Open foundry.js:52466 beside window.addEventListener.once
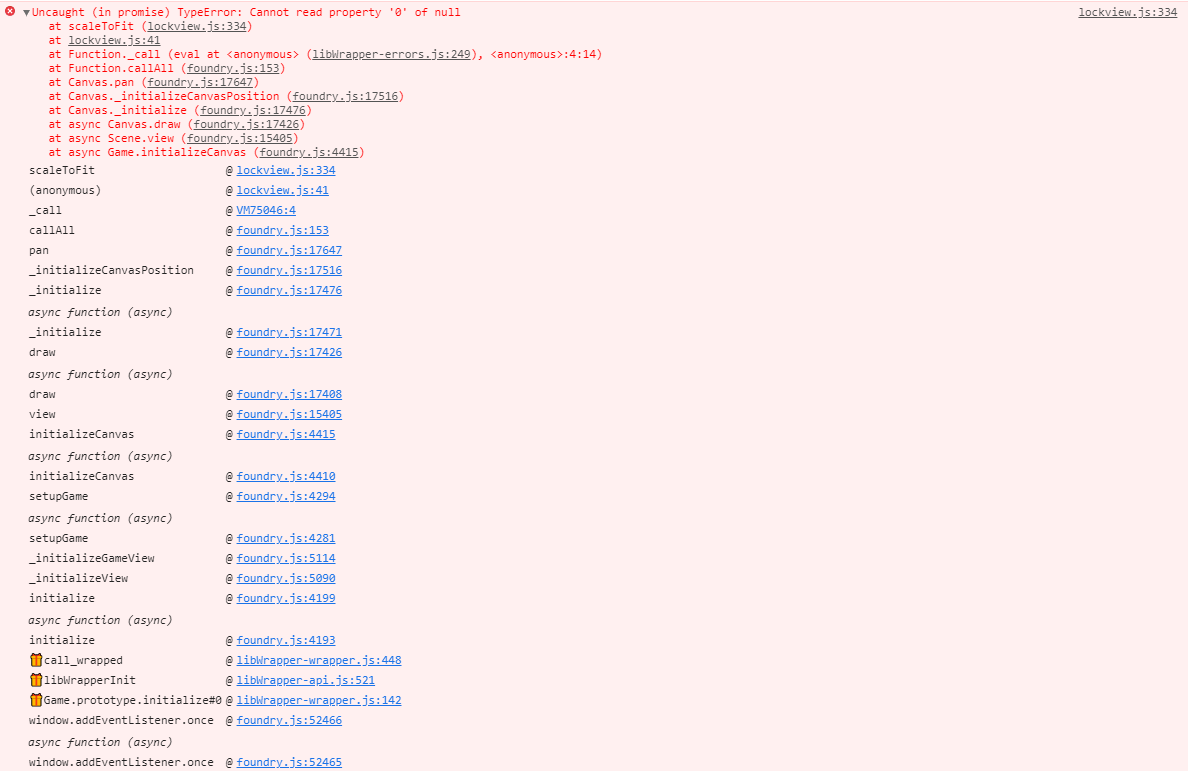The height and width of the screenshot is (771, 1188). click(x=290, y=720)
